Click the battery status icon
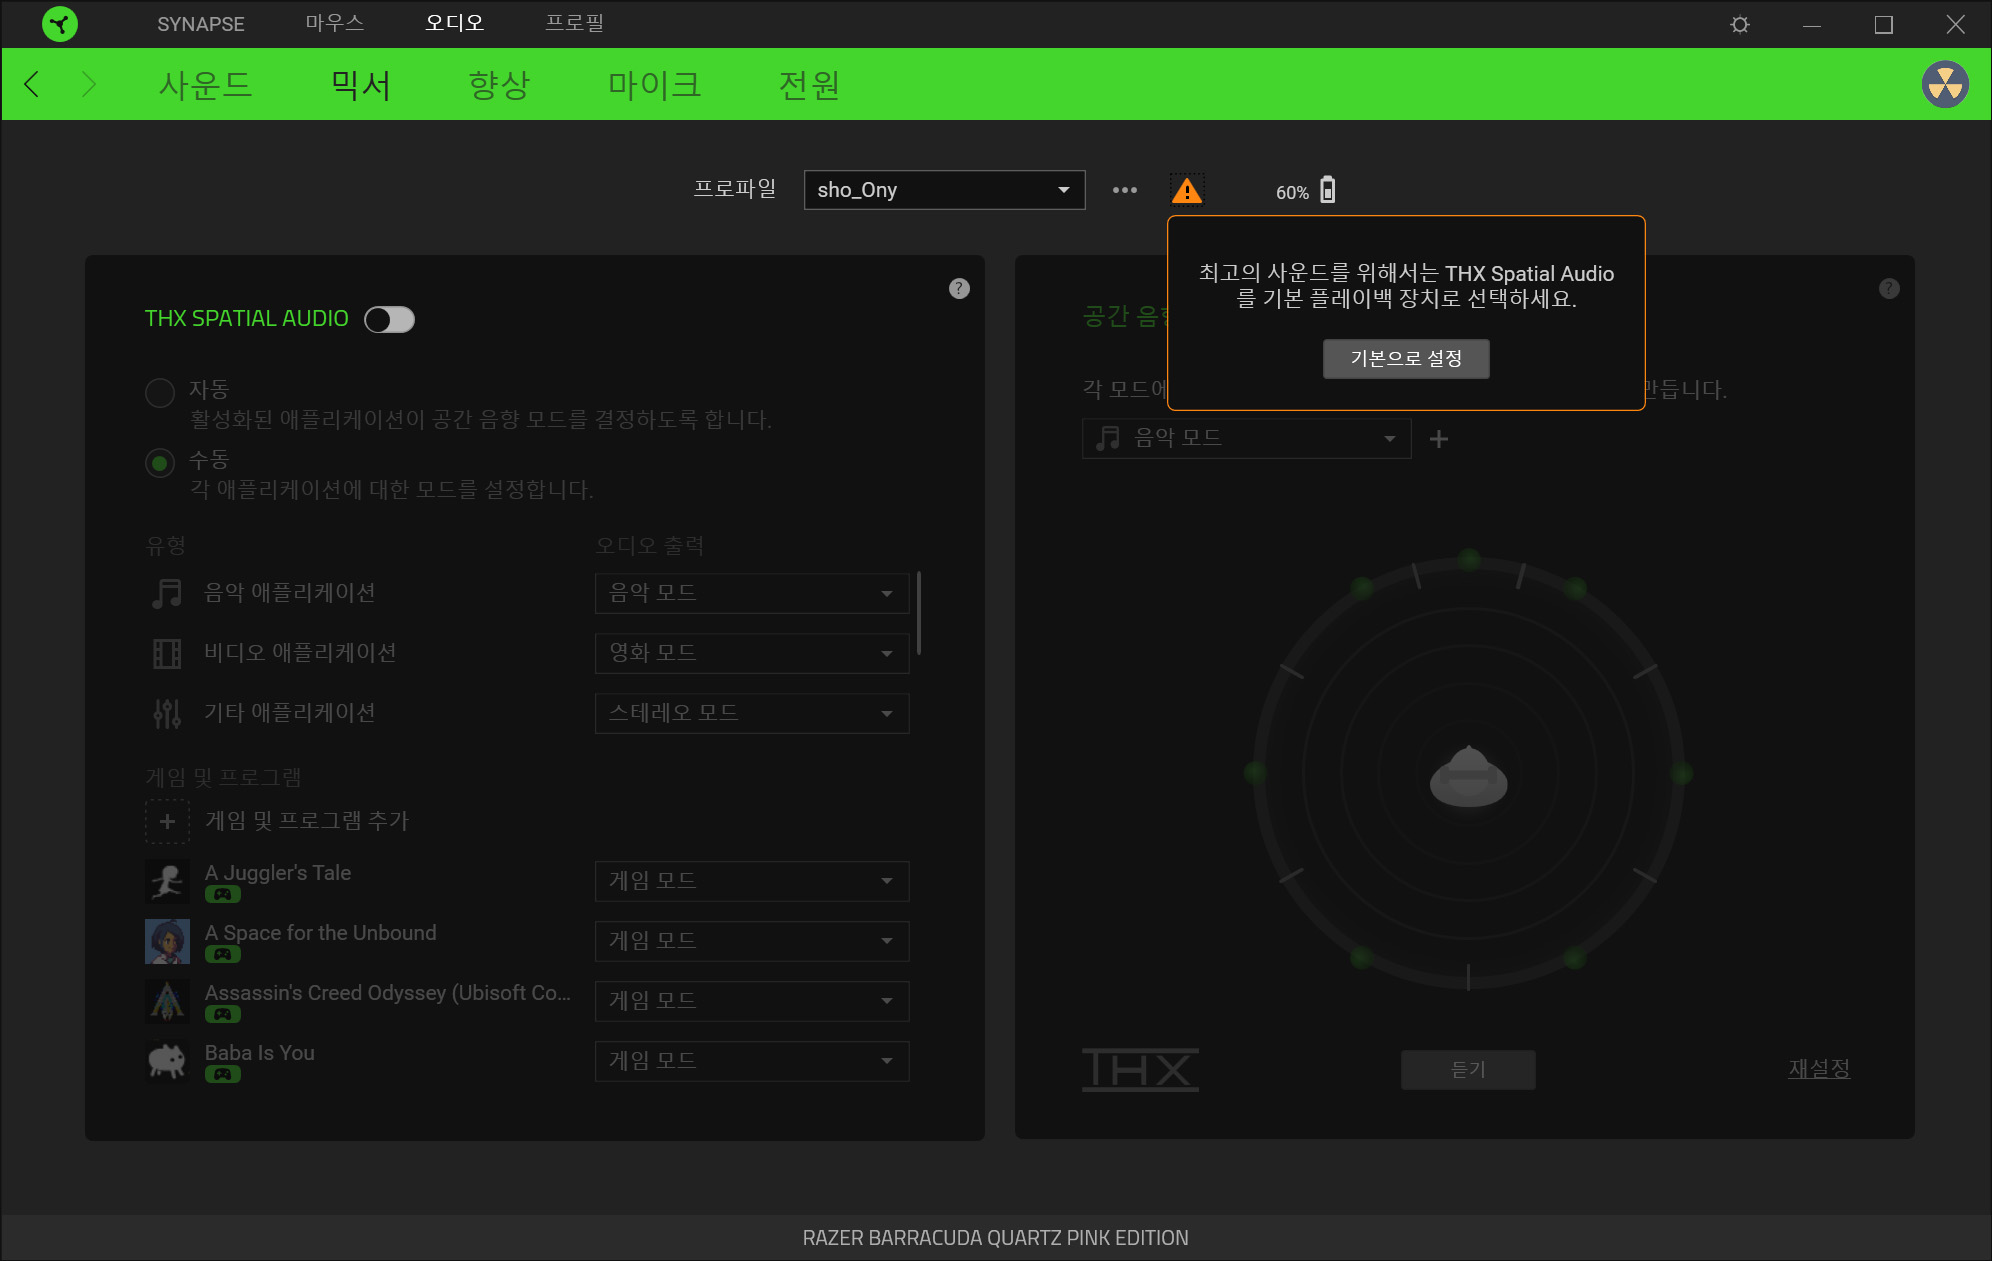Viewport: 1992px width, 1261px height. point(1327,190)
